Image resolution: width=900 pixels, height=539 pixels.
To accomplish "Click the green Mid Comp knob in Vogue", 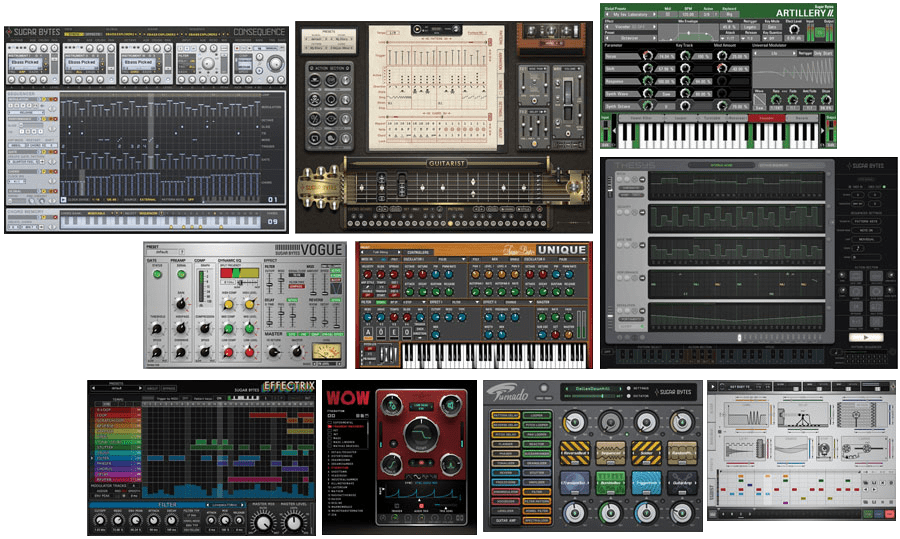I will (x=228, y=328).
